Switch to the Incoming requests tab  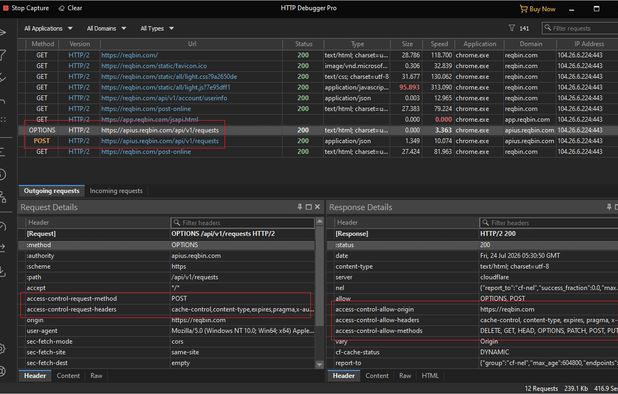click(x=116, y=191)
